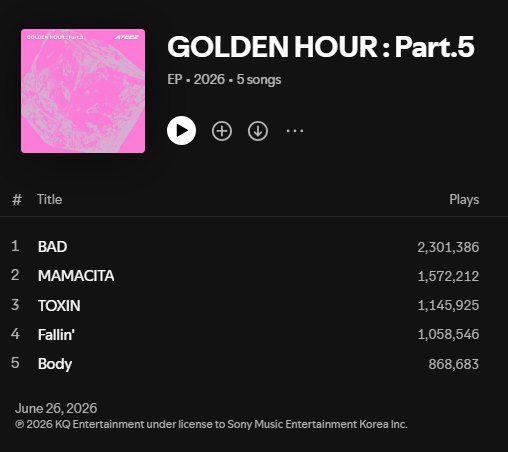The height and width of the screenshot is (452, 508).
Task: Add the EP to your library
Action: point(222,131)
